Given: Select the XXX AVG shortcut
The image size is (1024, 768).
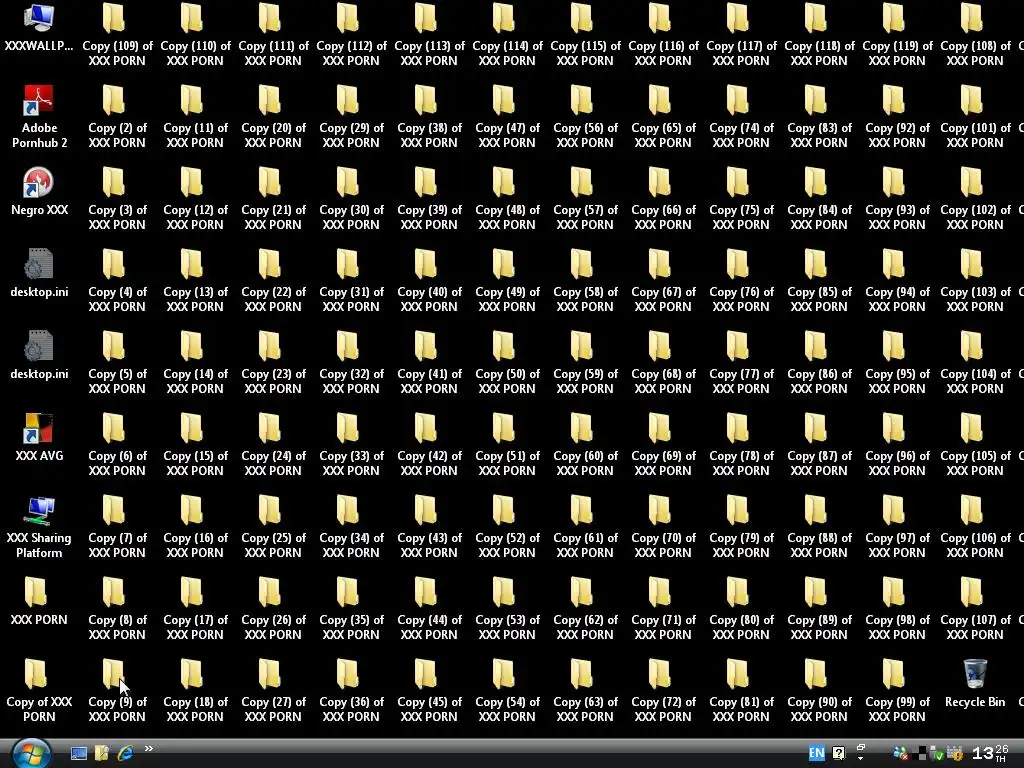Looking at the screenshot, I should (x=39, y=438).
